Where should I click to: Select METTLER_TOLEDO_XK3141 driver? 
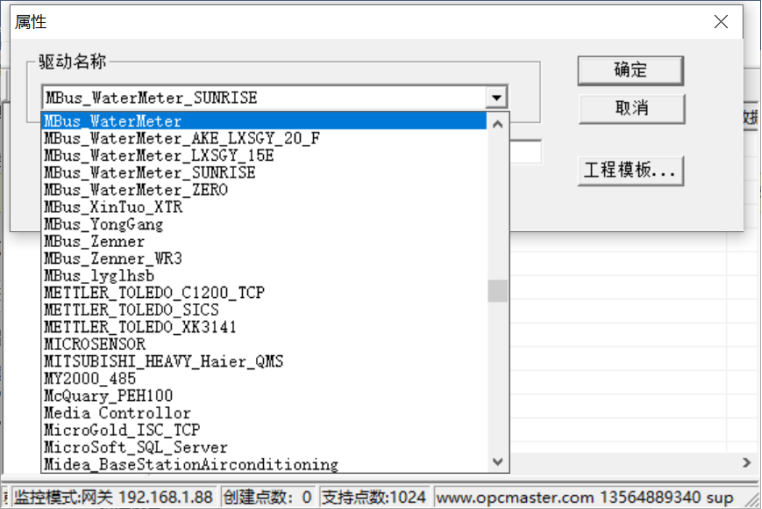click(264, 327)
